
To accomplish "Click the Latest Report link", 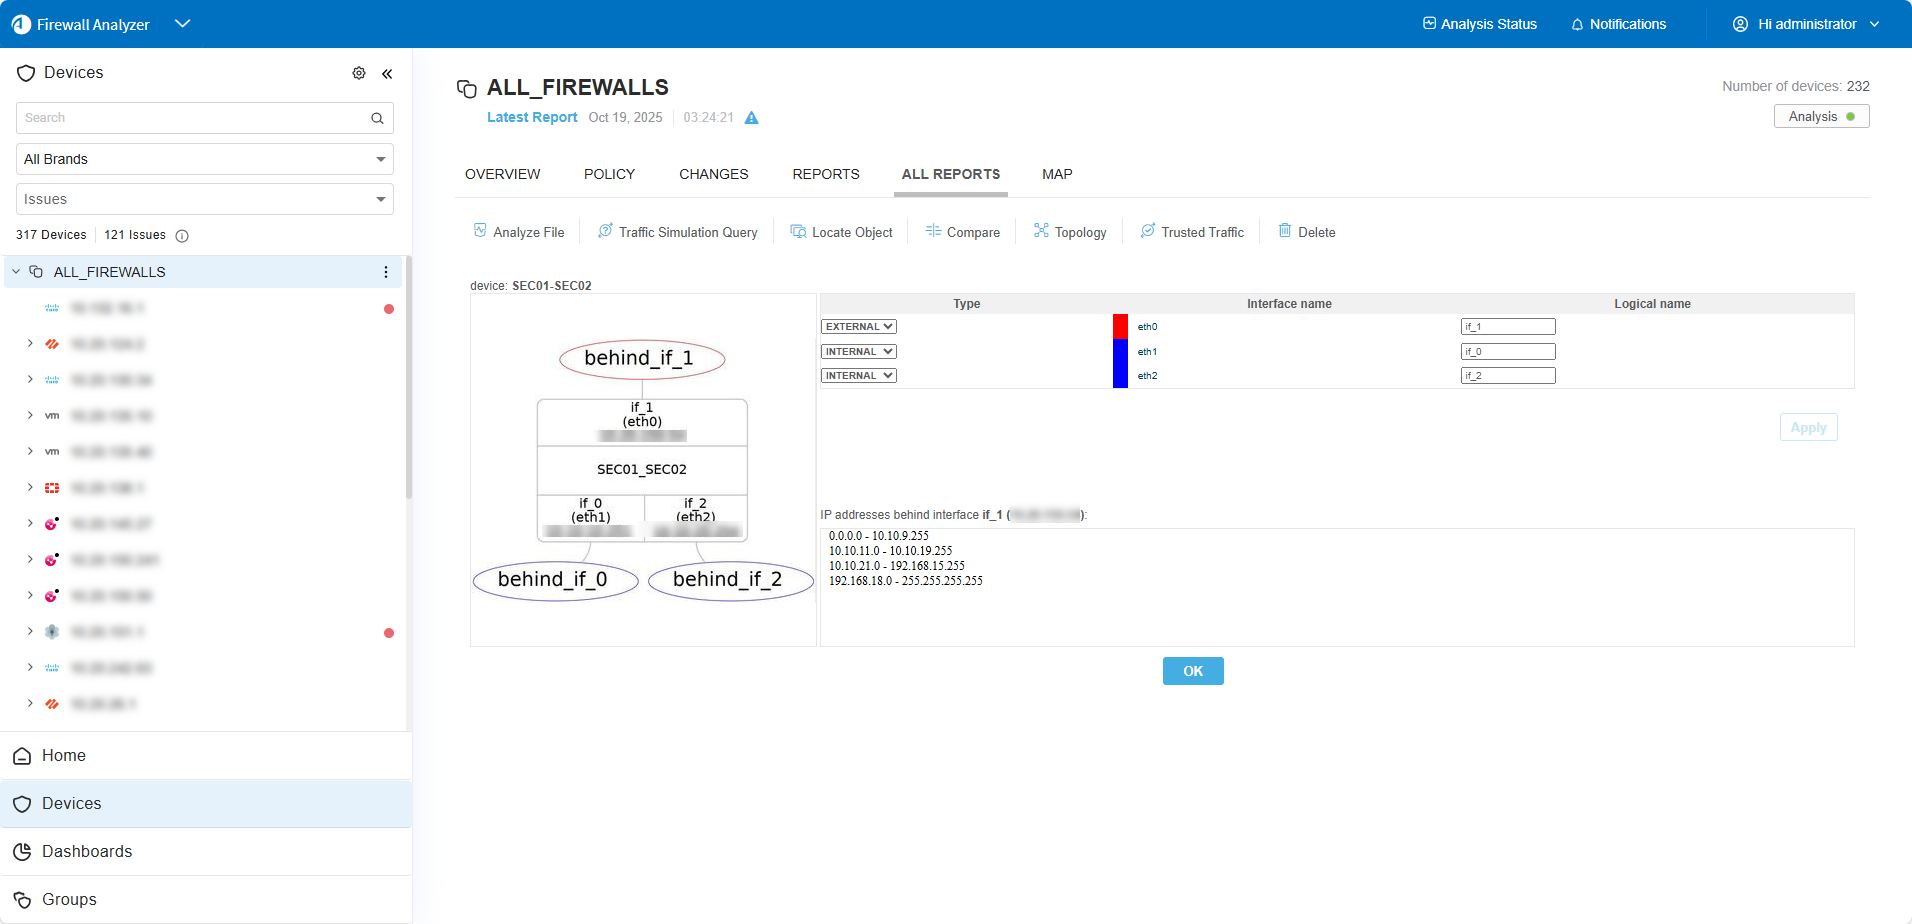I will [532, 117].
